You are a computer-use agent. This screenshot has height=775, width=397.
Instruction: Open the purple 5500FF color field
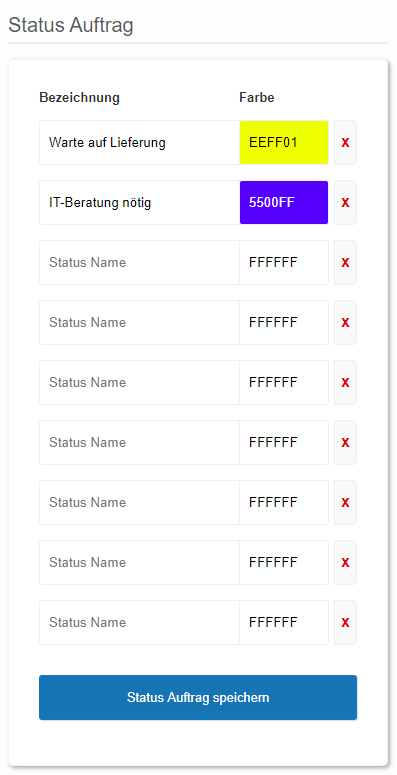(284, 202)
